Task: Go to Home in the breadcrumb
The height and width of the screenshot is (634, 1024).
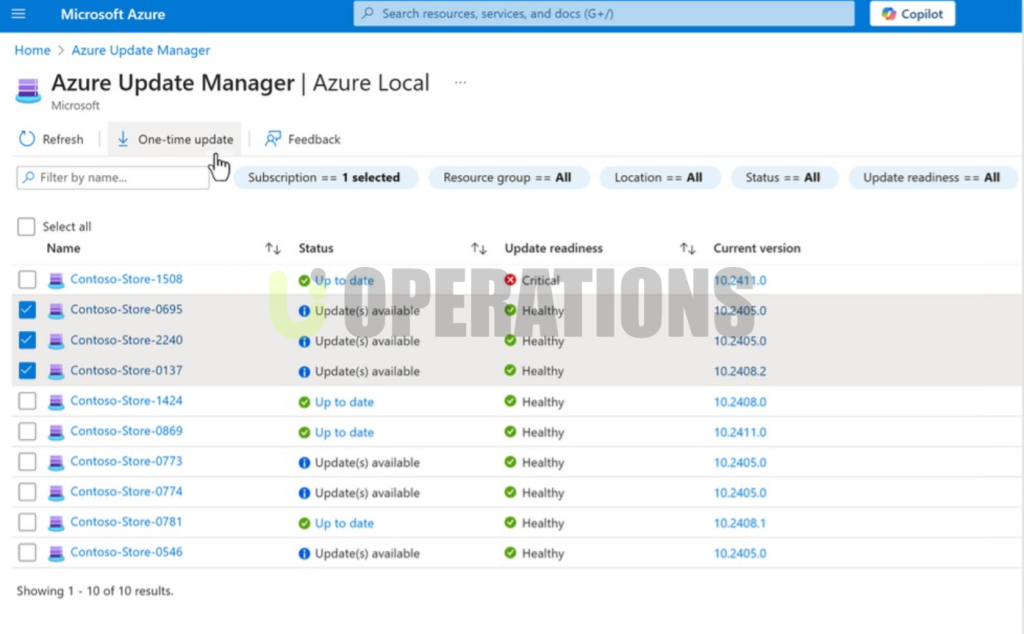Action: (33, 50)
